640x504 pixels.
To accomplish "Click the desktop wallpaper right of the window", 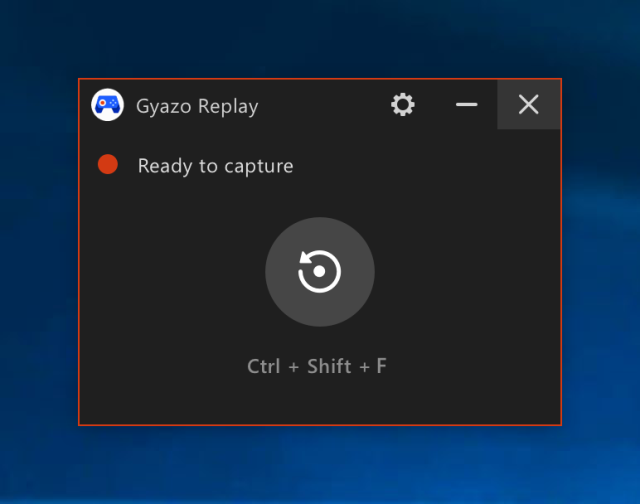I will [x=600, y=250].
